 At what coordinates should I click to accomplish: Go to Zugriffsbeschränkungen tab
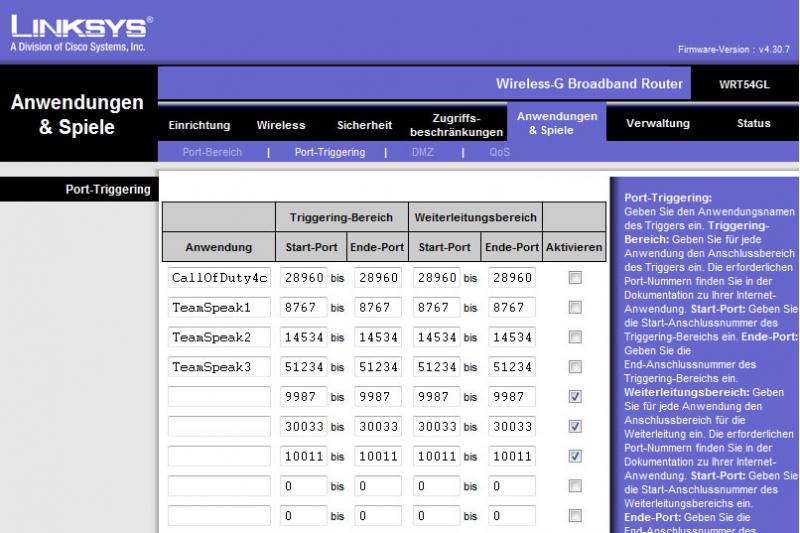(456, 125)
